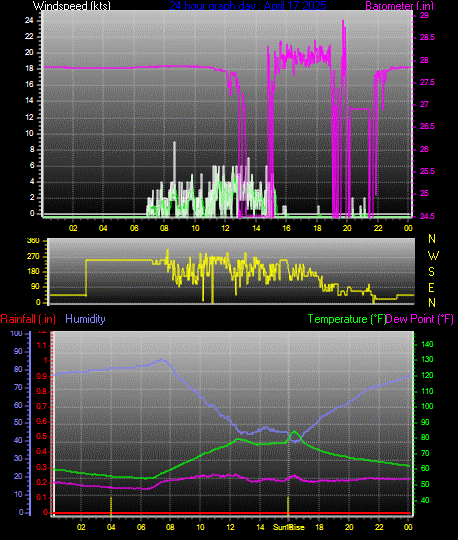Click humidity axis value "30"

(18, 458)
